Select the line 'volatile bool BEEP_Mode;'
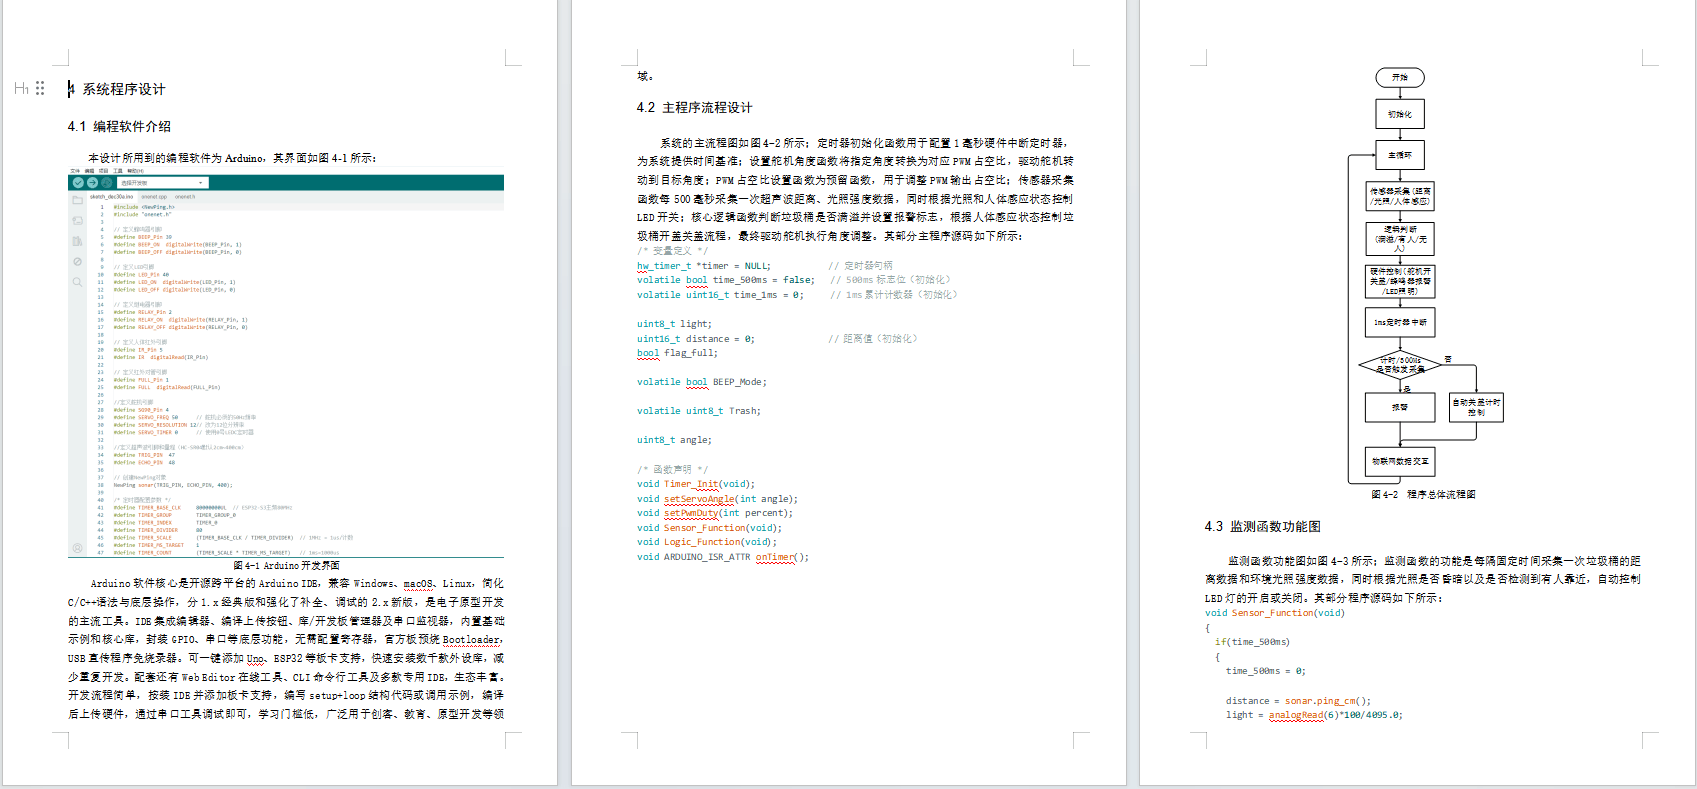The height and width of the screenshot is (789, 1697). coord(702,382)
